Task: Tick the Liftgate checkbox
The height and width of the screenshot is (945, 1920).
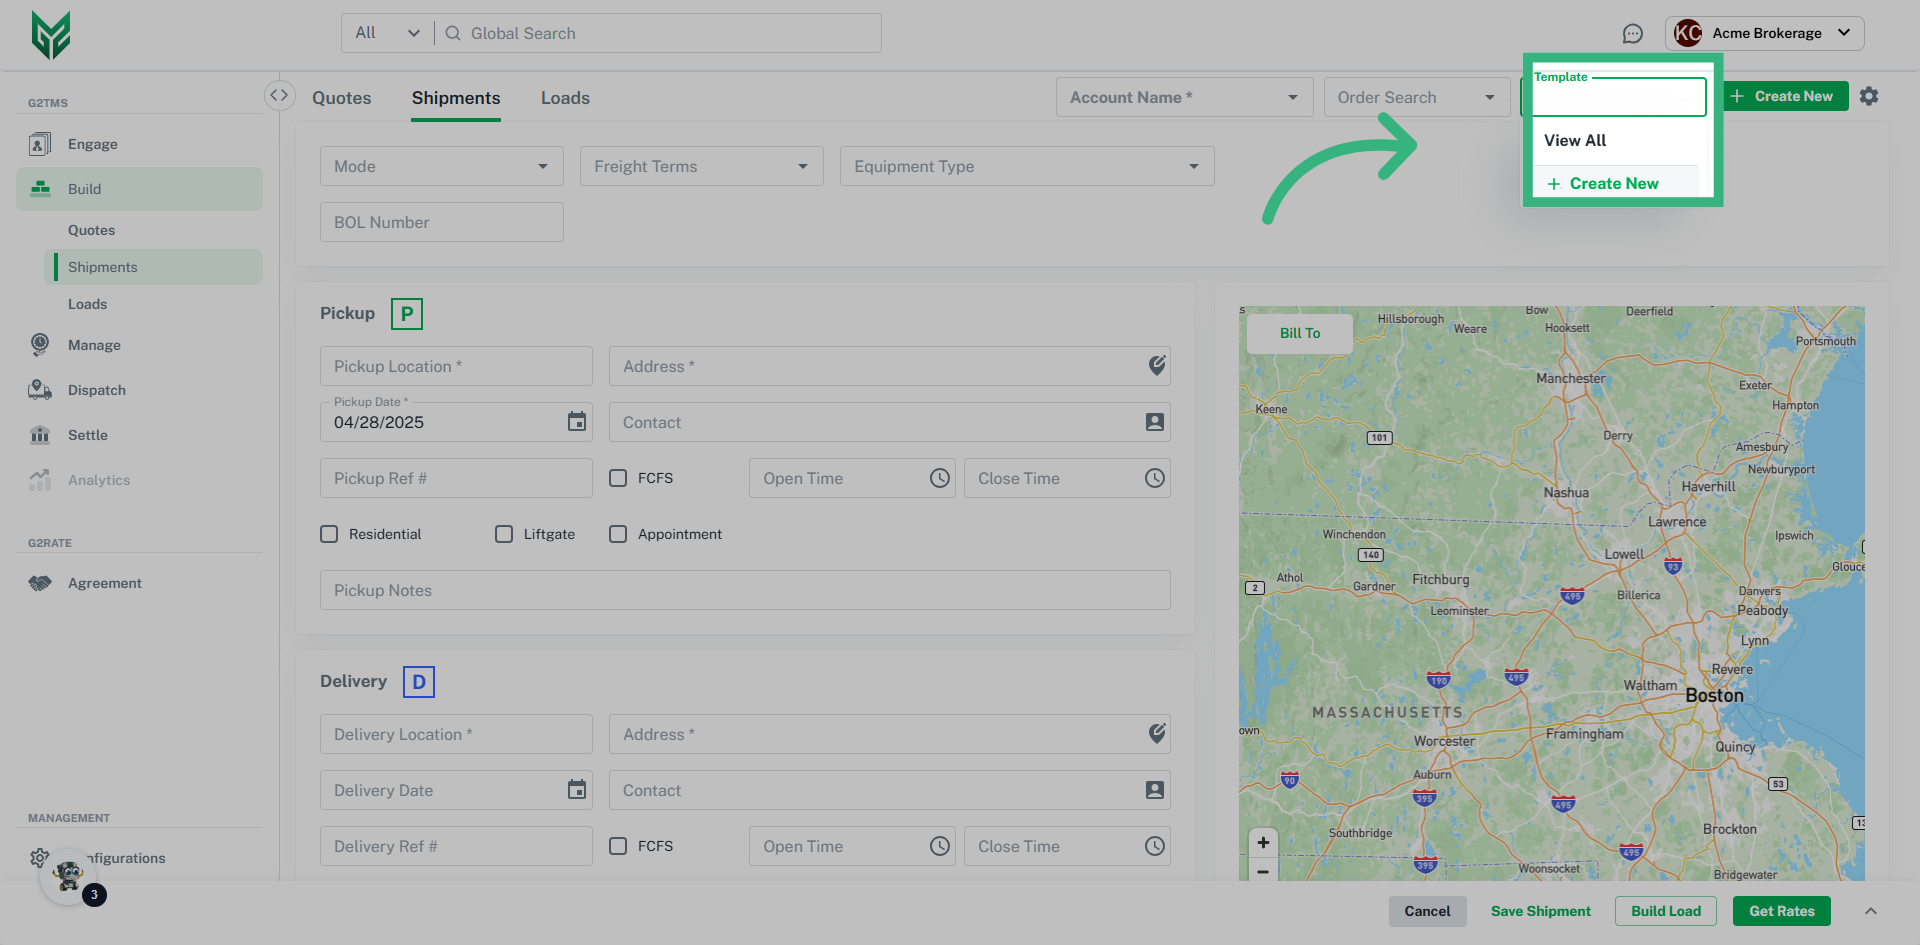Action: (504, 534)
